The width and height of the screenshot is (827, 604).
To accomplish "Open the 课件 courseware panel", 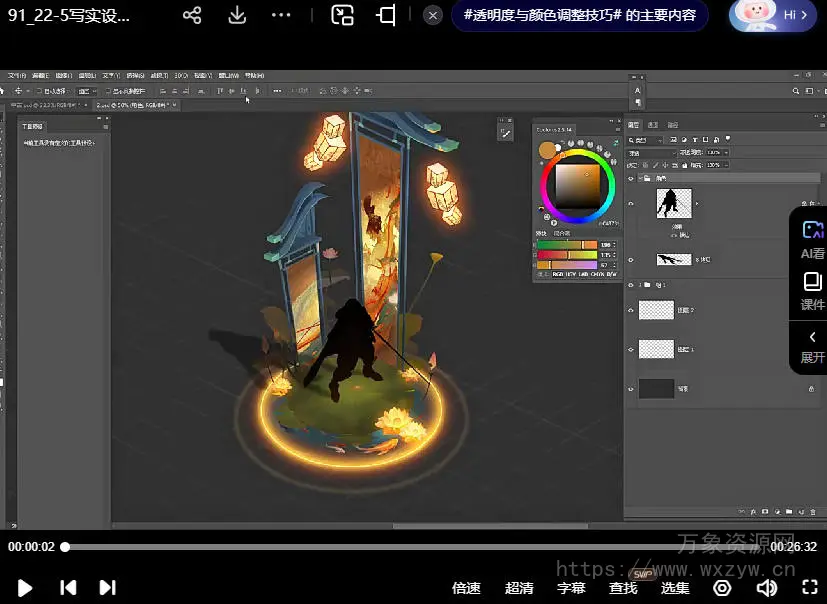I will coord(812,291).
